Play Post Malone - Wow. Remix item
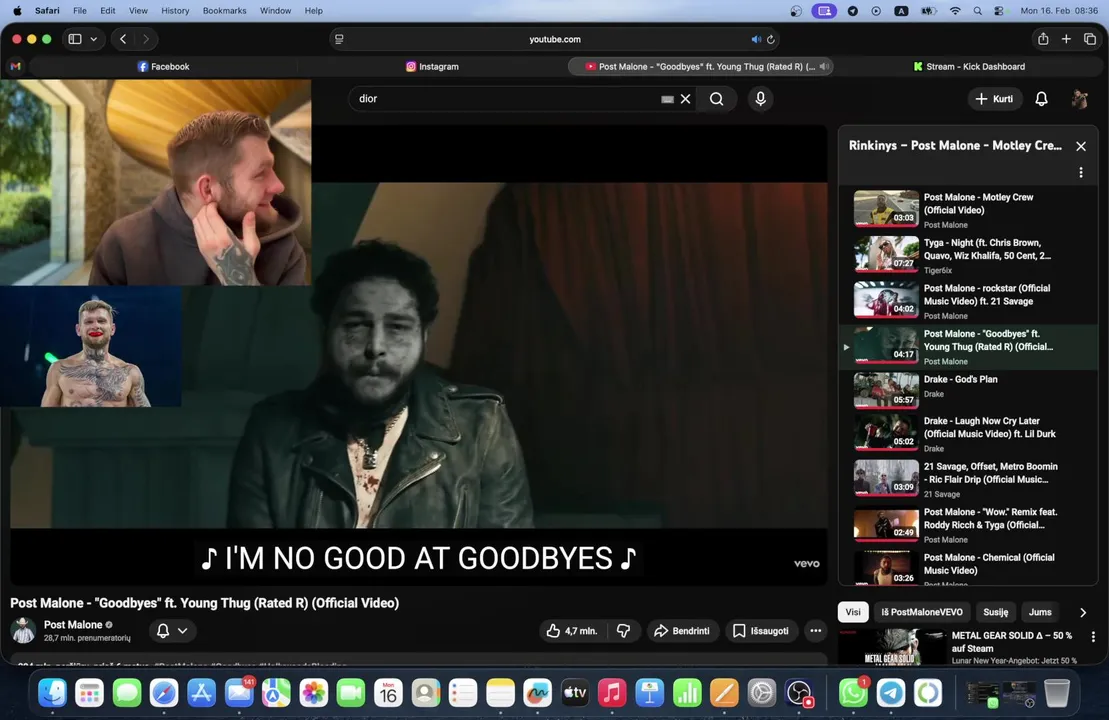Image resolution: width=1109 pixels, height=720 pixels. point(967,525)
